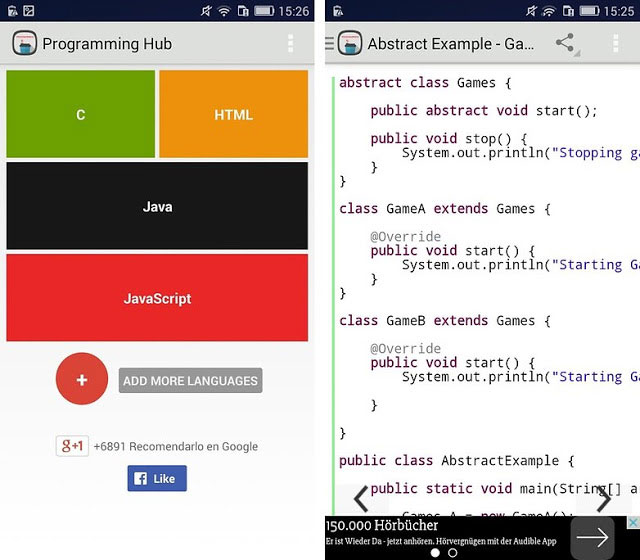Click ADD MORE LANGUAGES button
Viewport: 640px width, 560px height.
coord(191,380)
